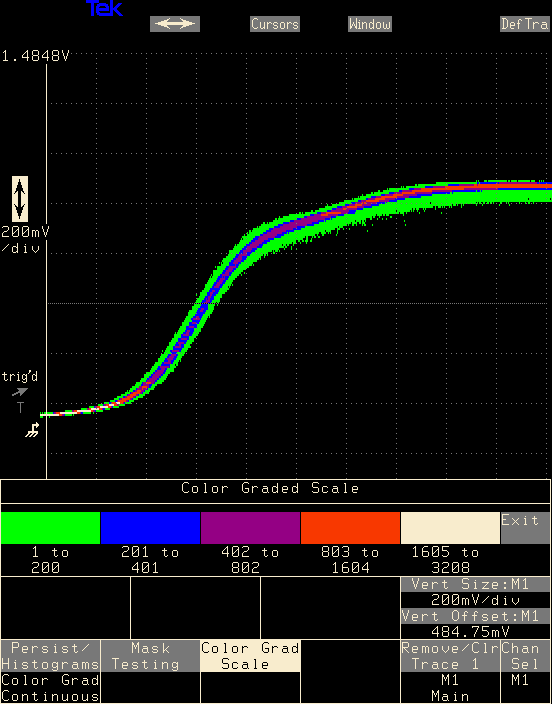This screenshot has width=552, height=704.
Task: Select the cream 1605 to 3208 swatch
Action: [450, 528]
